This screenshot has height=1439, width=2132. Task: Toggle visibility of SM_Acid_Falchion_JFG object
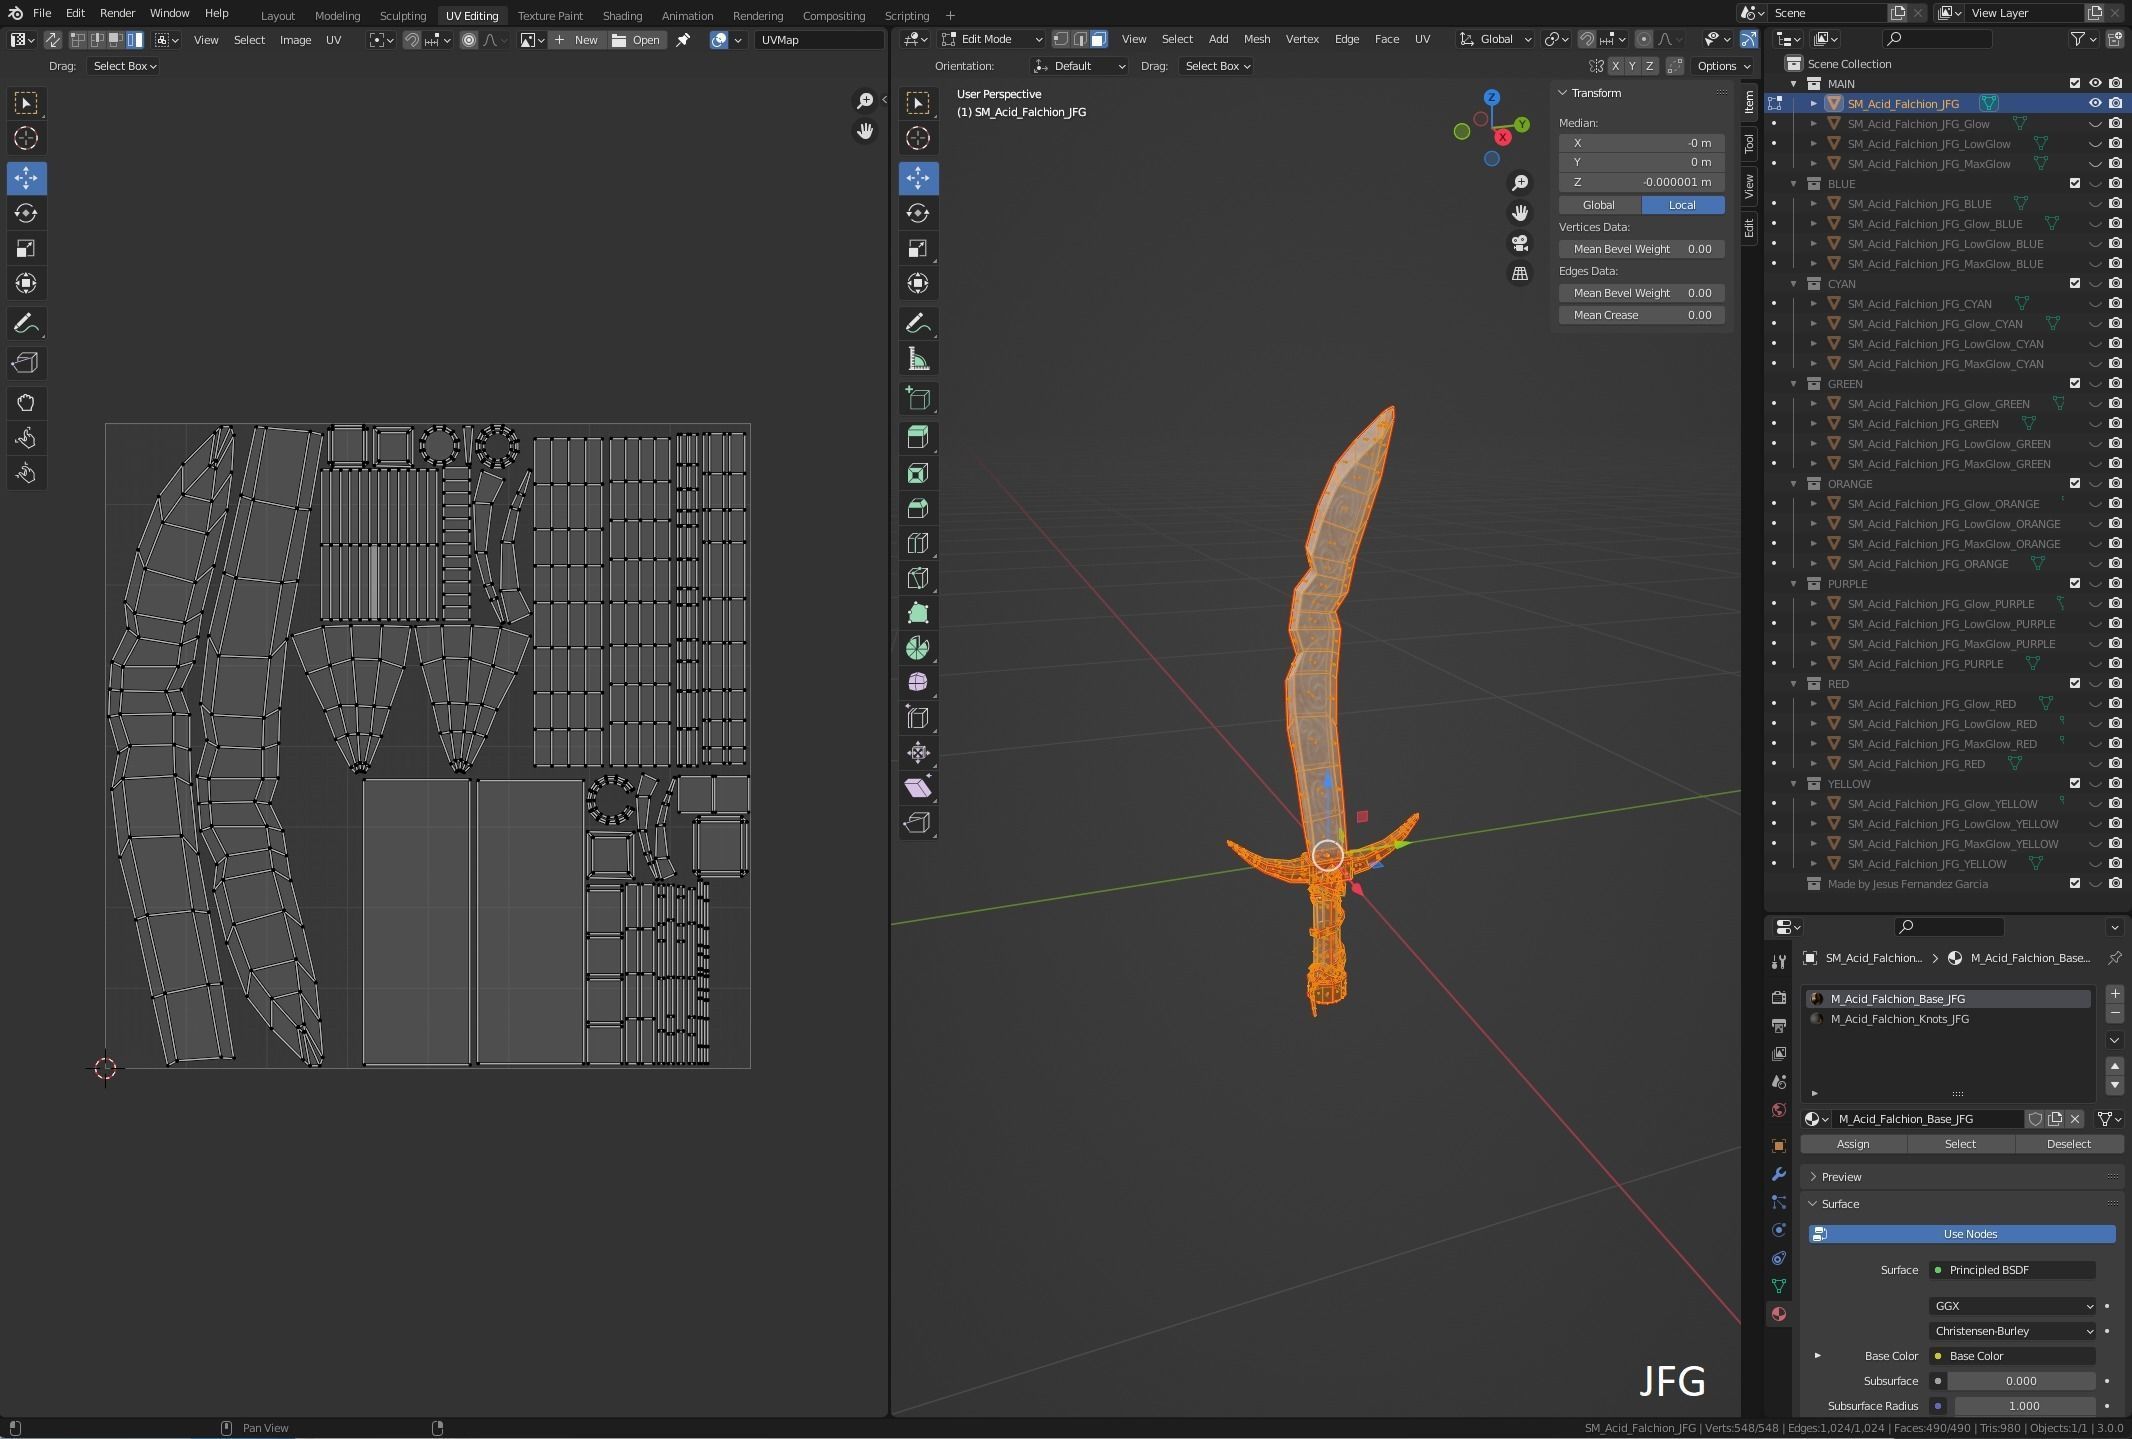2095,103
